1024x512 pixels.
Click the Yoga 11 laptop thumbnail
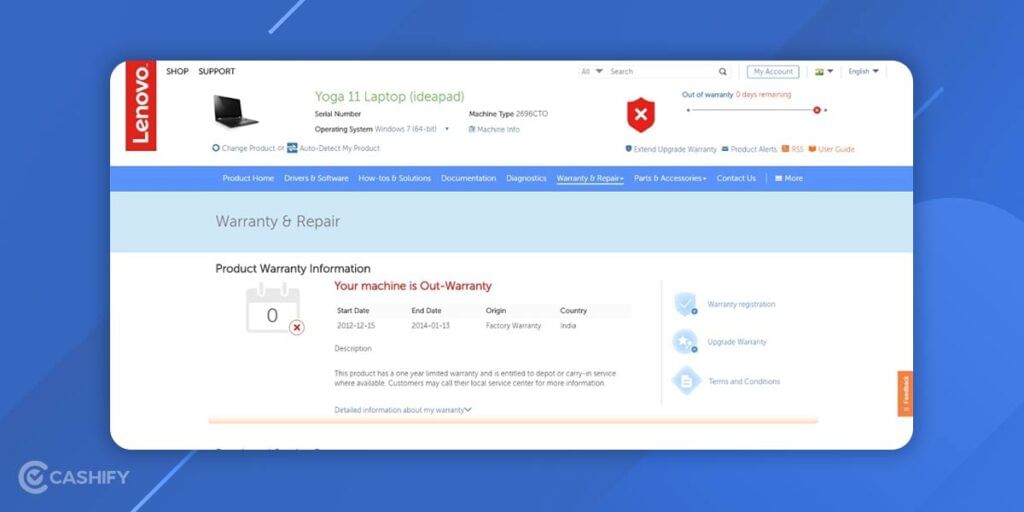[234, 111]
